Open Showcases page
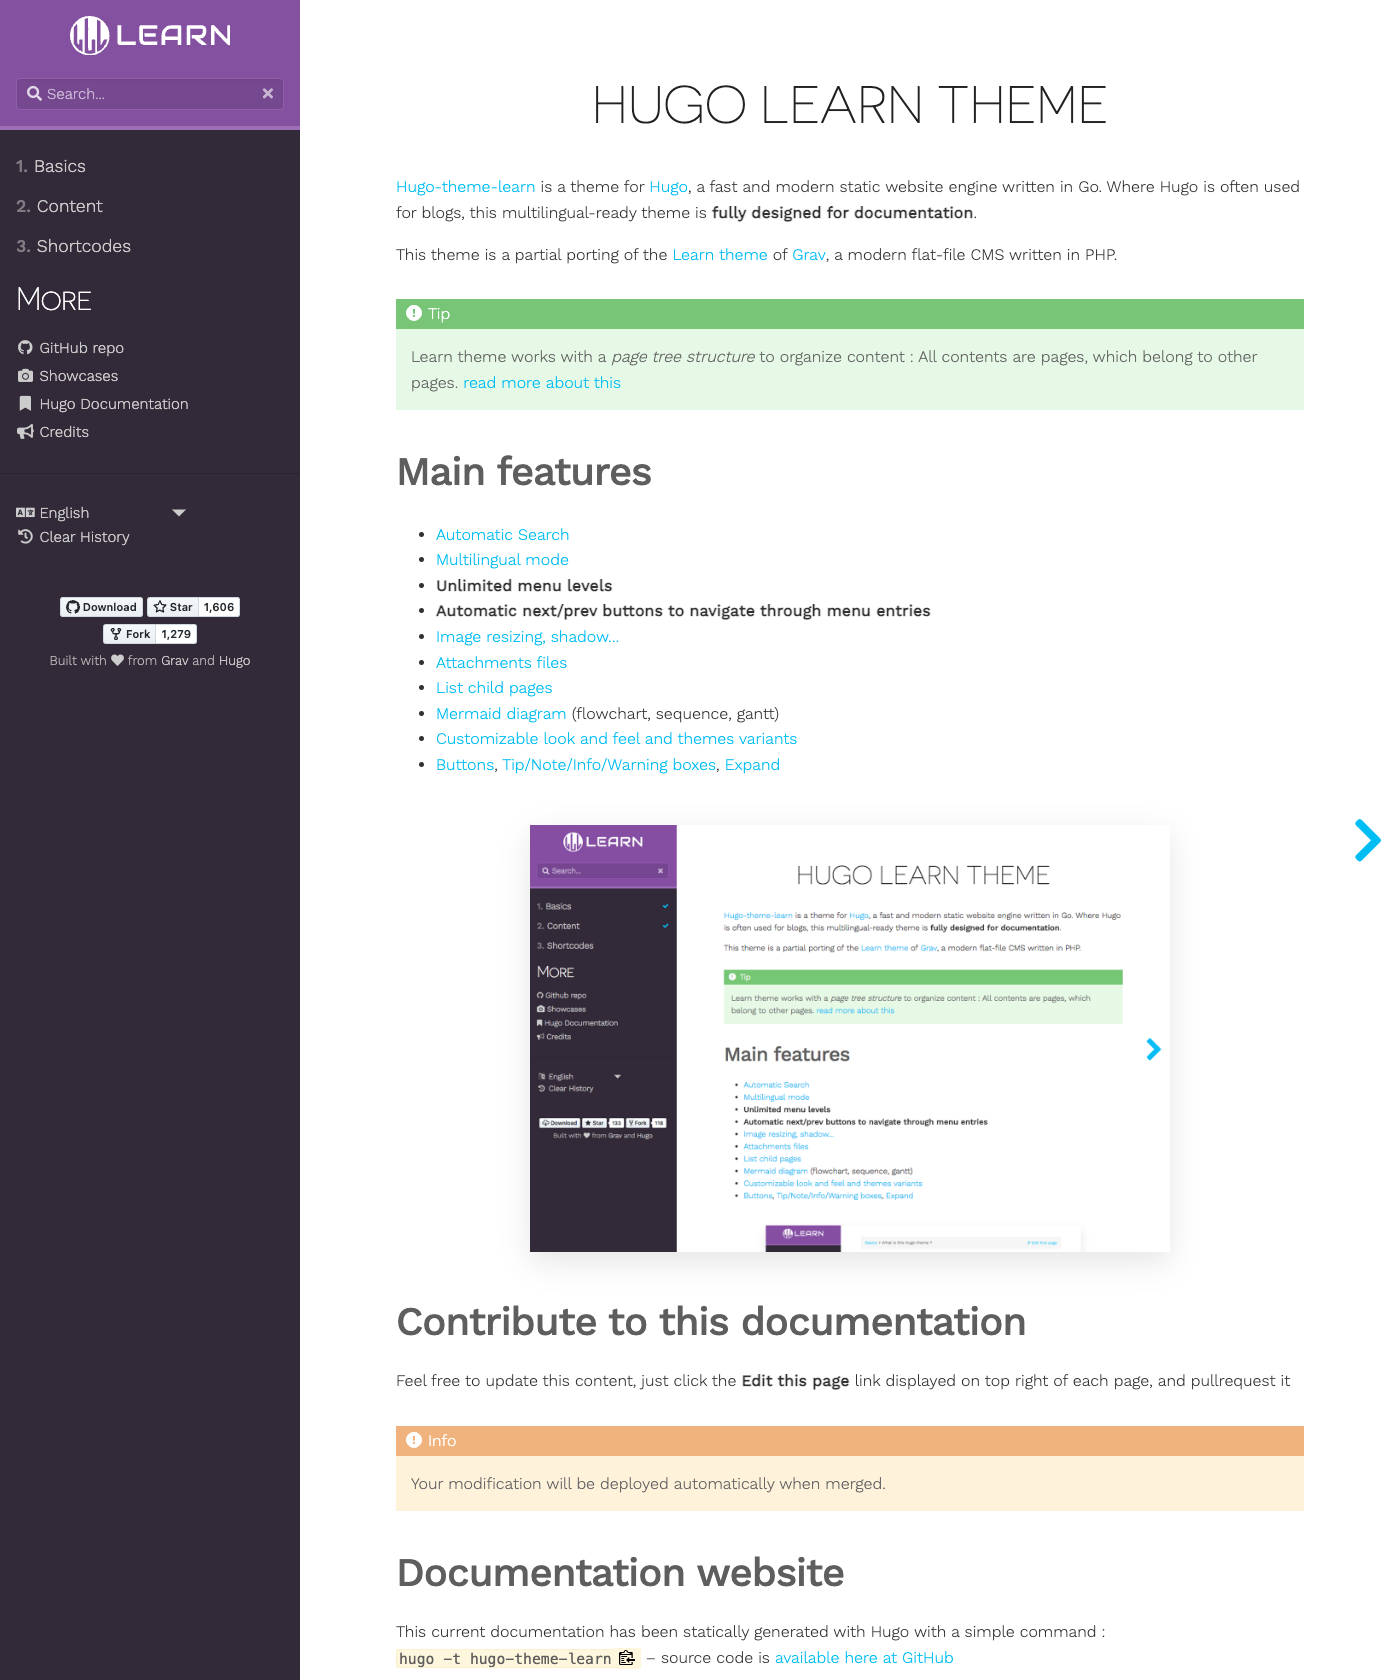 [x=78, y=376]
